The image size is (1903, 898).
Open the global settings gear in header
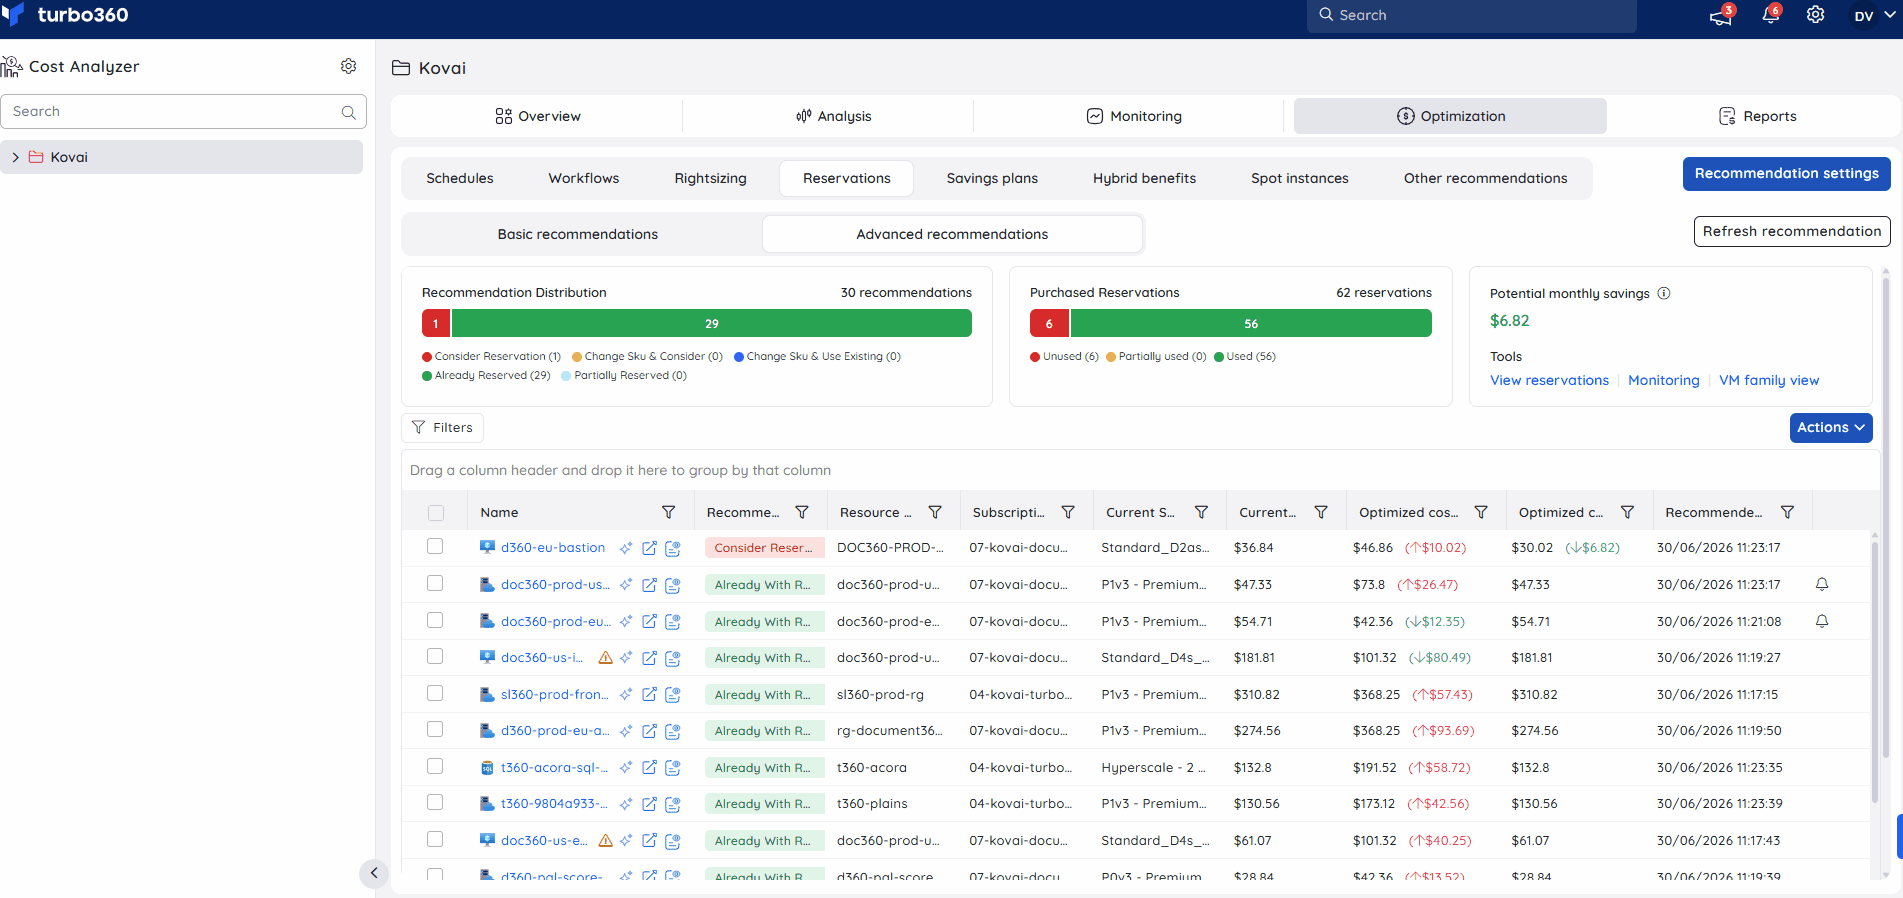coord(1815,15)
